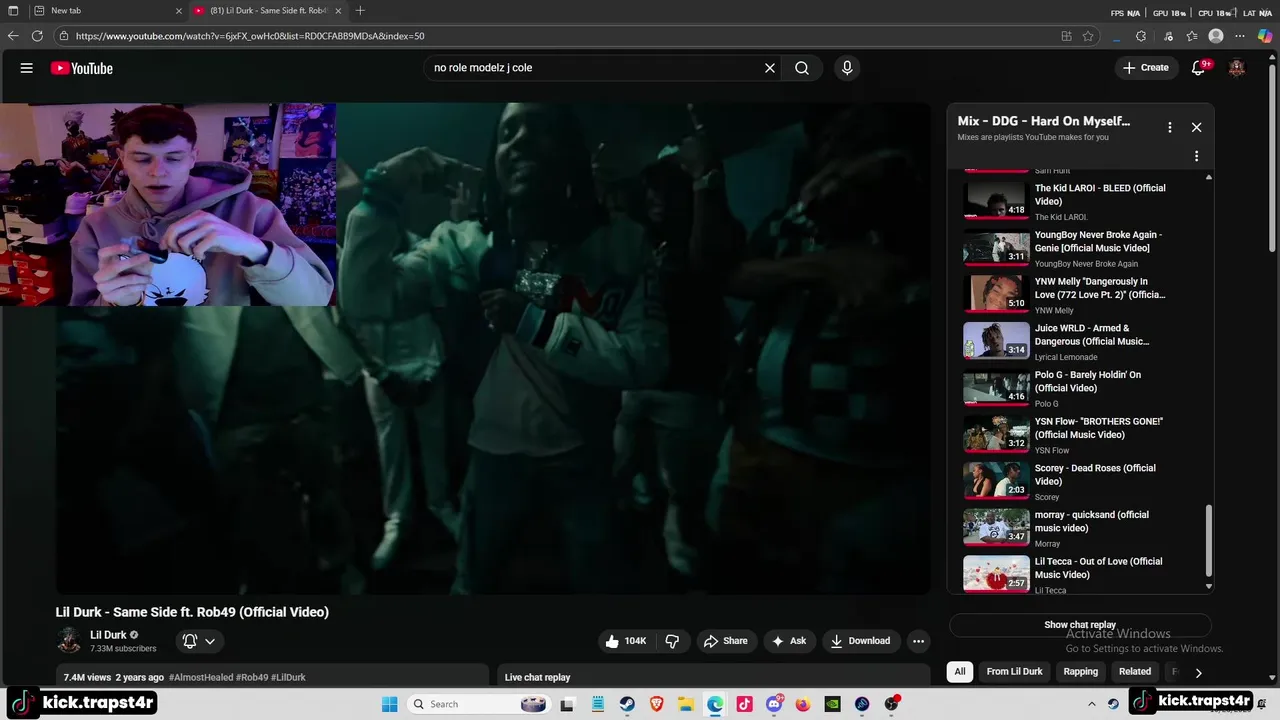The image size is (1280, 720).
Task: Add this page to favorites star
Action: 1088,36
